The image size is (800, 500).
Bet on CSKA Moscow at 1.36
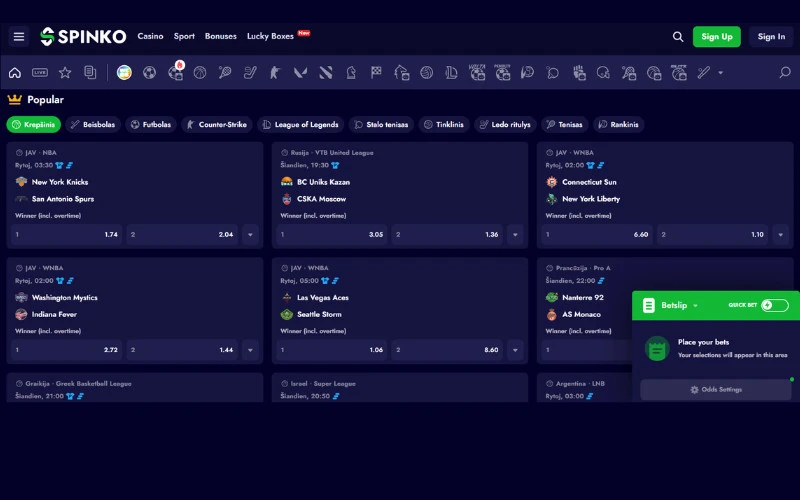pyautogui.click(x=447, y=235)
